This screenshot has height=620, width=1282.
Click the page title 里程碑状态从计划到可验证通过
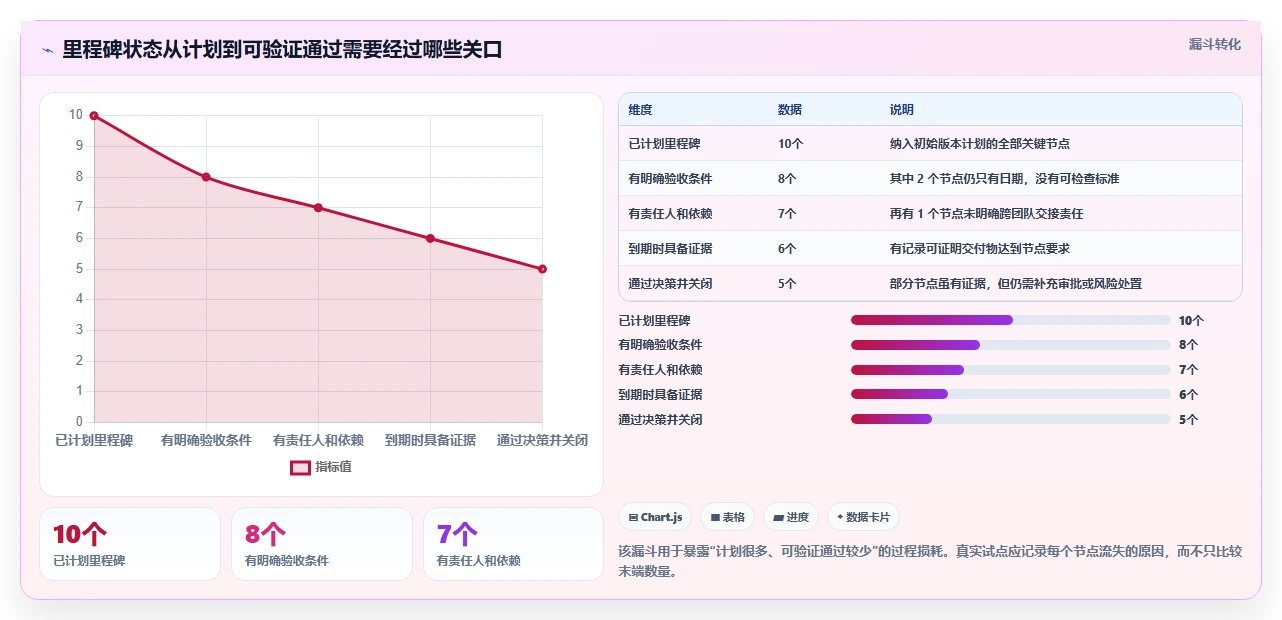(282, 50)
